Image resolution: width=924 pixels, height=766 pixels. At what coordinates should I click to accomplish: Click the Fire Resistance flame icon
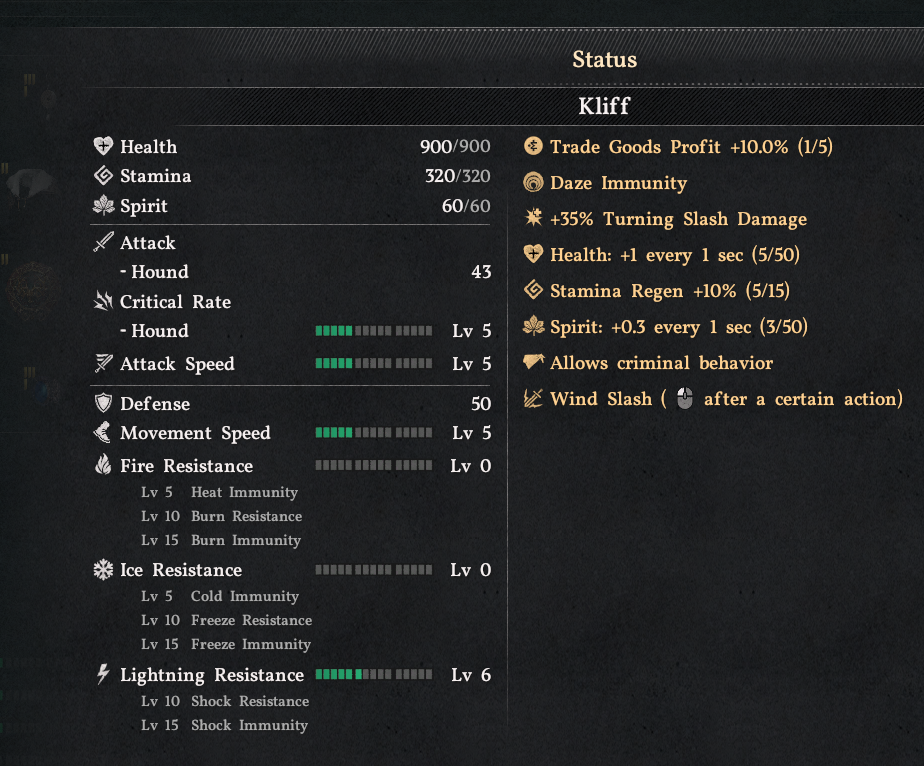104,466
